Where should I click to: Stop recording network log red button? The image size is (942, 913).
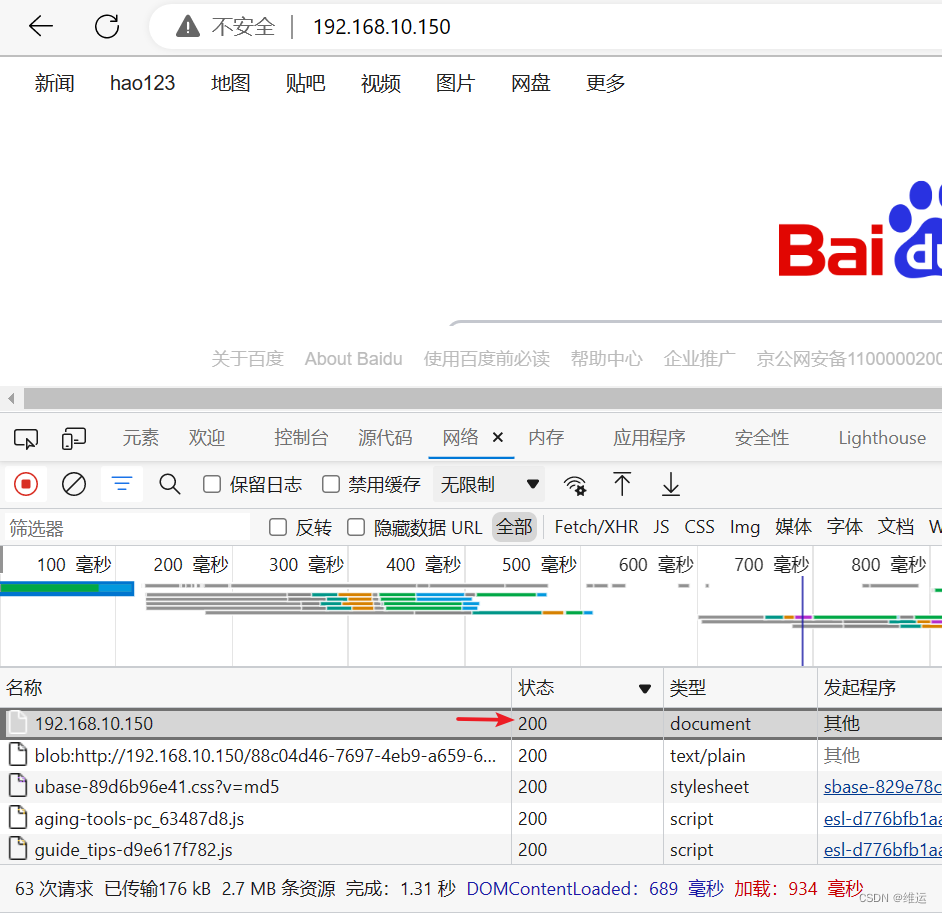(x=26, y=484)
